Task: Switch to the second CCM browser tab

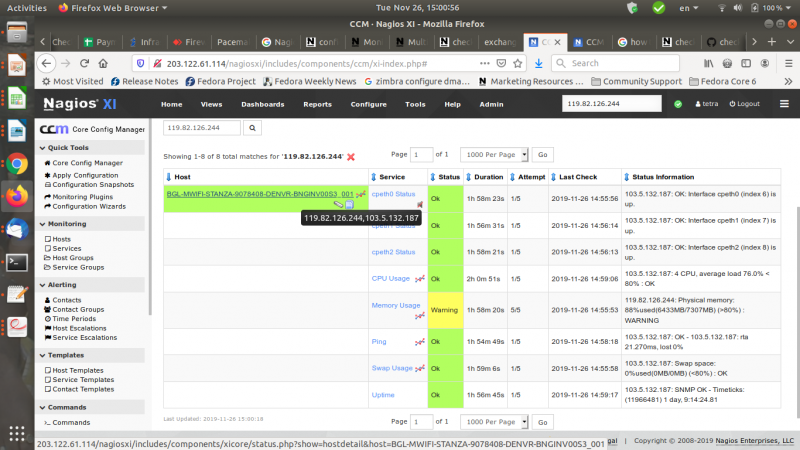Action: pyautogui.click(x=588, y=42)
